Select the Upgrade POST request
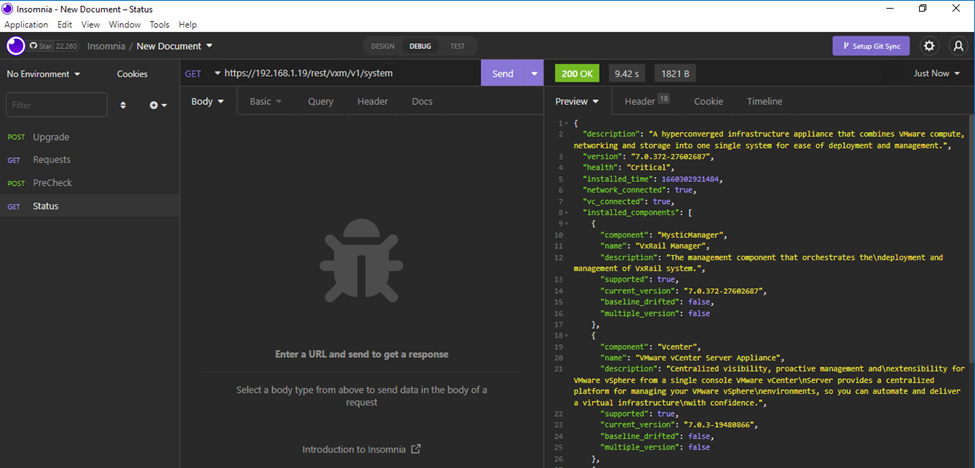Image resolution: width=975 pixels, height=468 pixels. [50, 137]
